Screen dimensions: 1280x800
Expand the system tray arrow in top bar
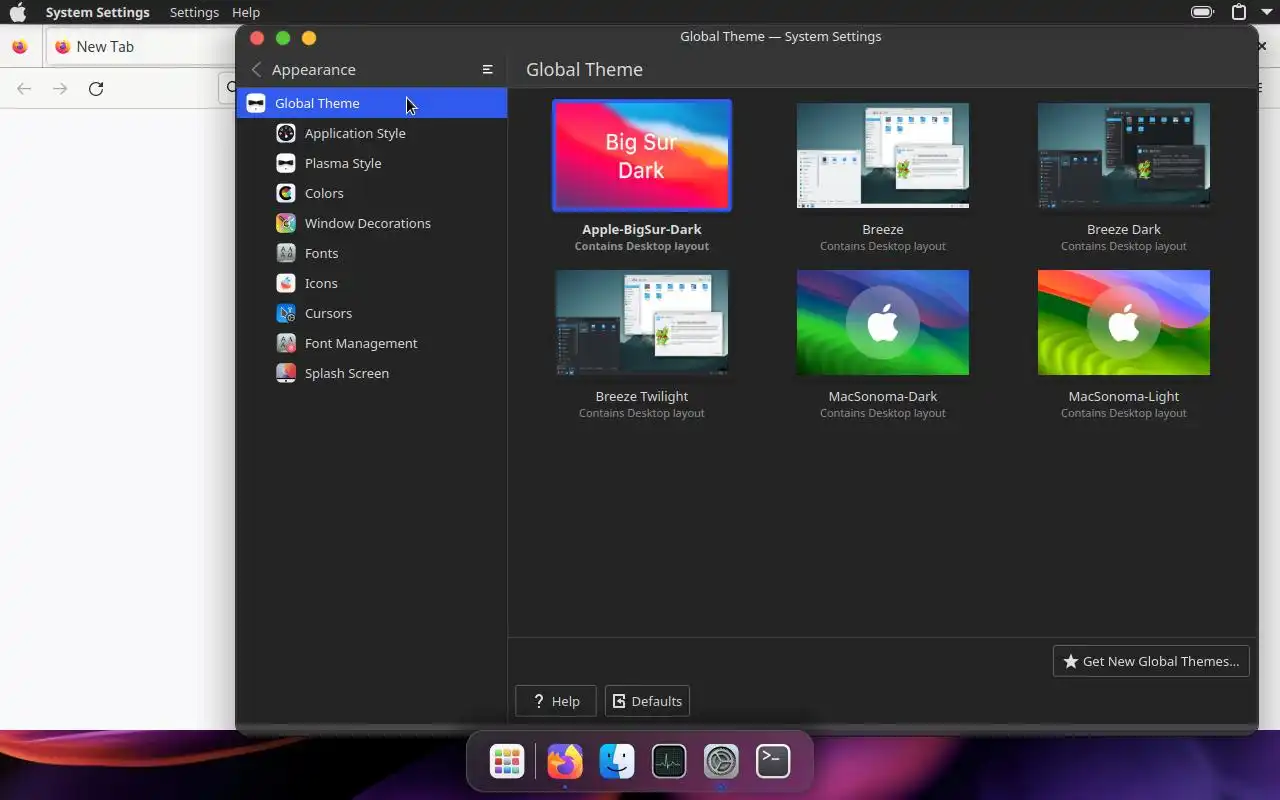(1266, 12)
